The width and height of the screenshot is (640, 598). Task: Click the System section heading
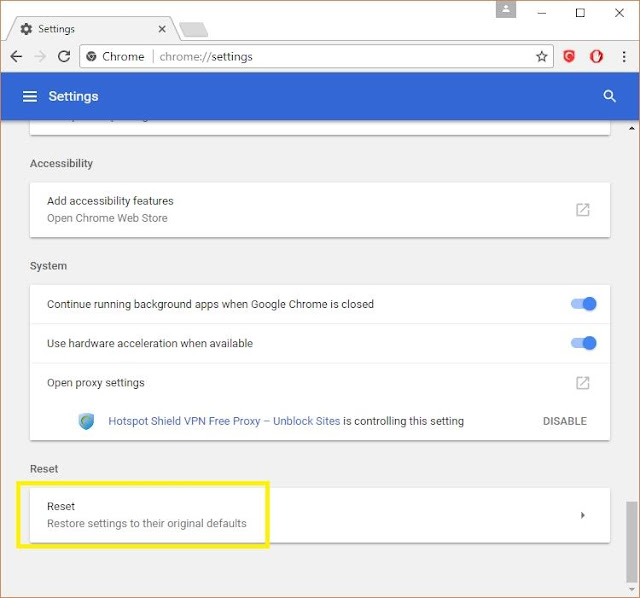[48, 266]
